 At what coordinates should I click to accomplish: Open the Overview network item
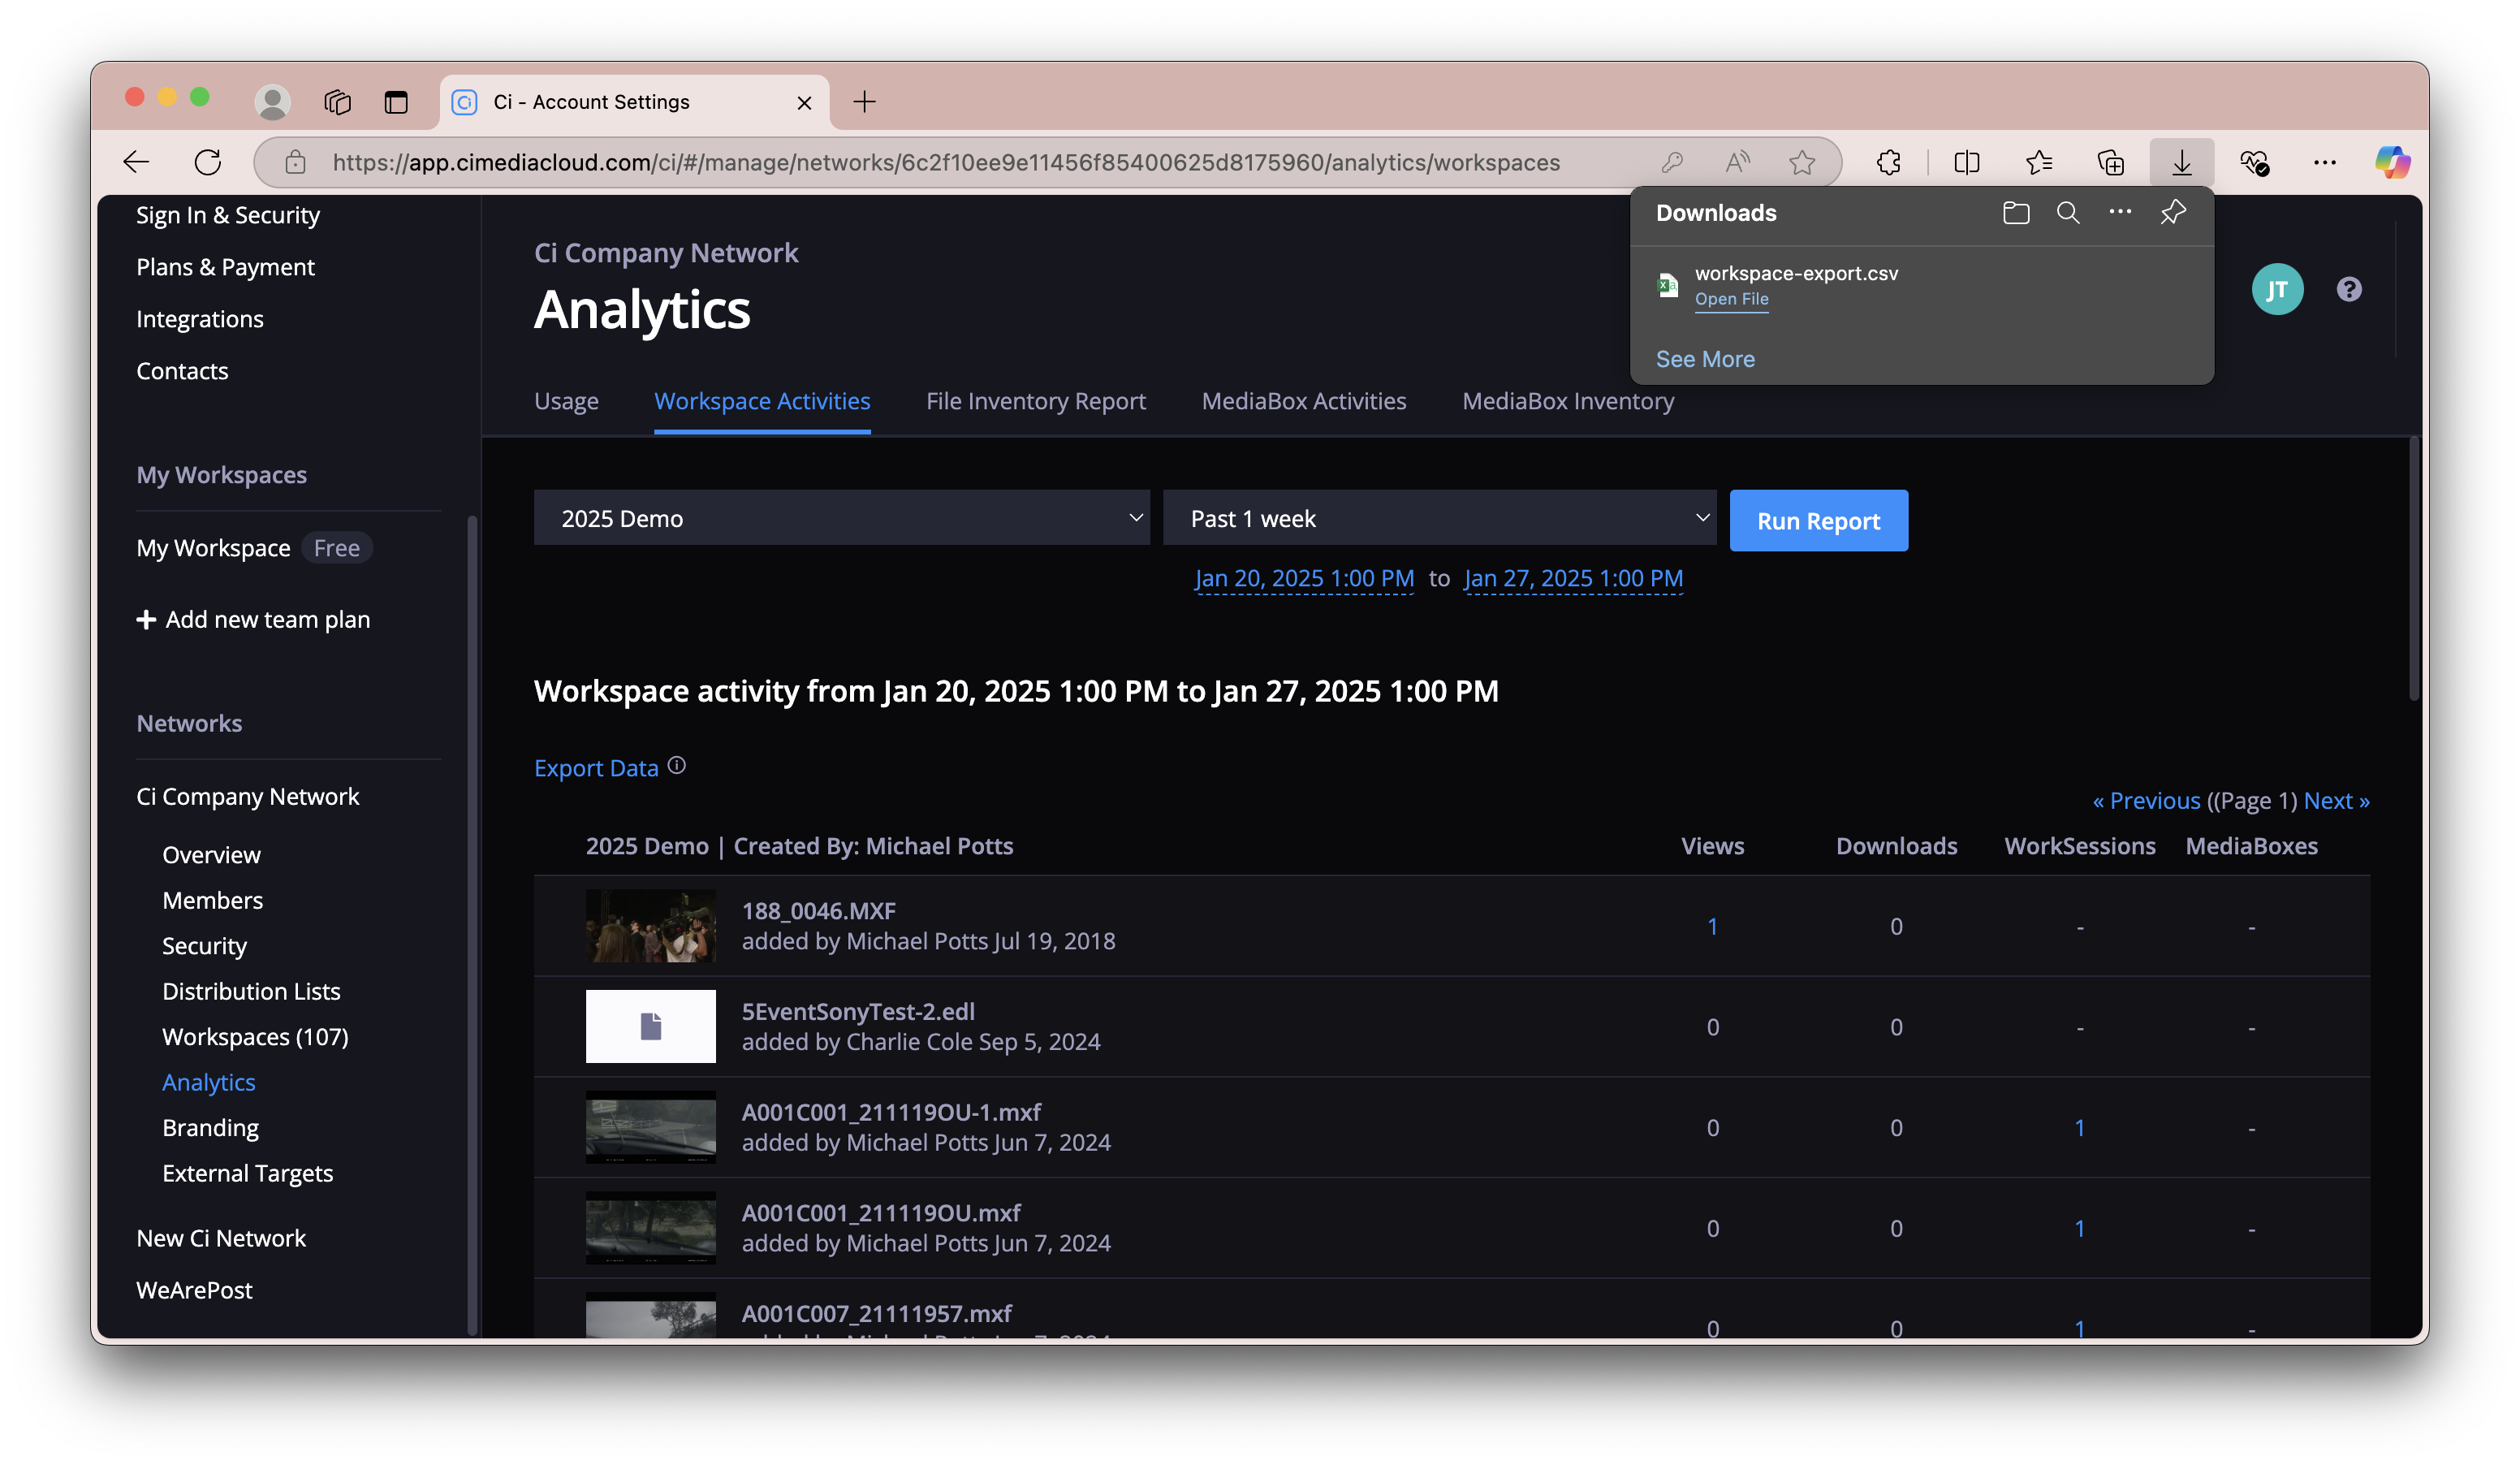(211, 855)
